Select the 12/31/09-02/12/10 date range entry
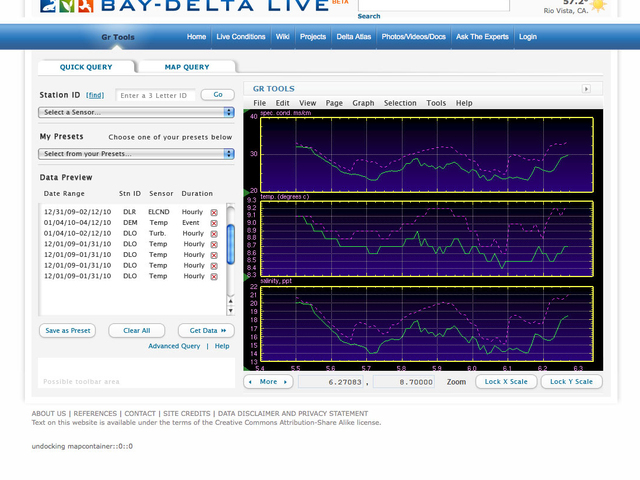 coord(78,212)
